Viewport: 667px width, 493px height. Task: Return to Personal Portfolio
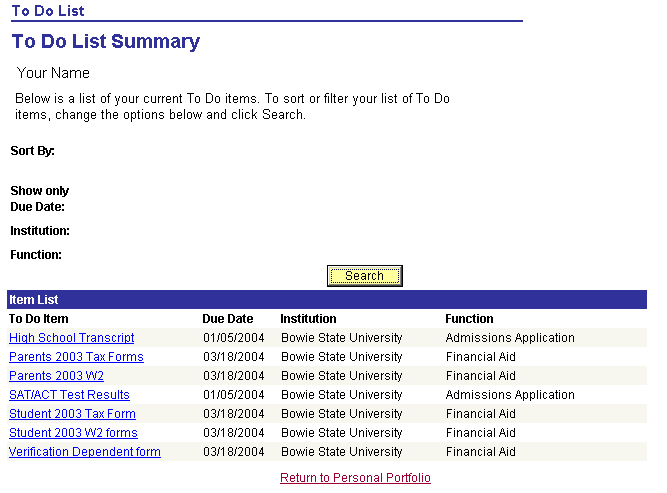[355, 478]
